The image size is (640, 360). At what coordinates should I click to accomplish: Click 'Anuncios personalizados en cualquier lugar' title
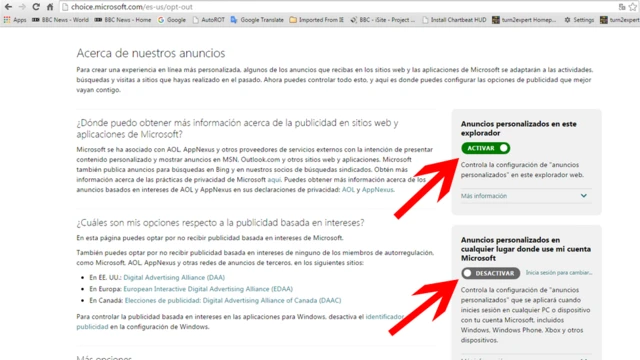[x=526, y=249]
